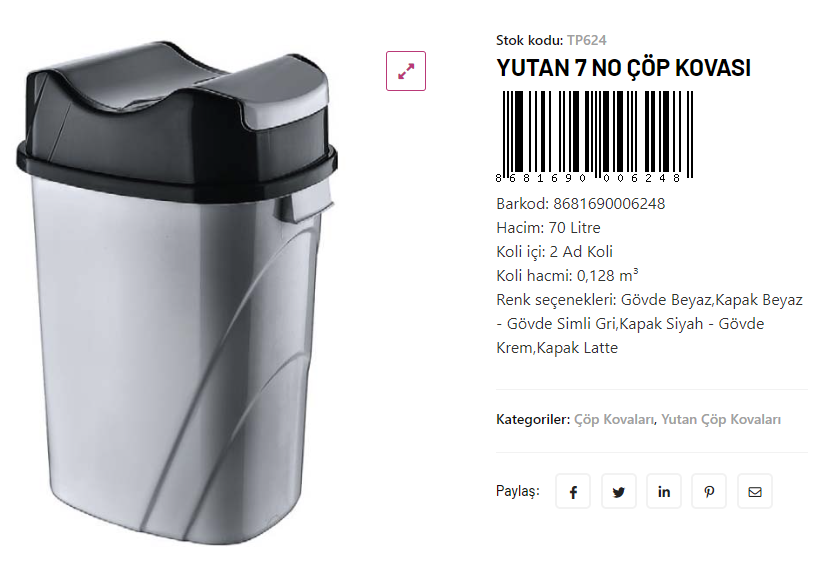
Task: Click the grey trash bin product photo
Action: (177, 292)
